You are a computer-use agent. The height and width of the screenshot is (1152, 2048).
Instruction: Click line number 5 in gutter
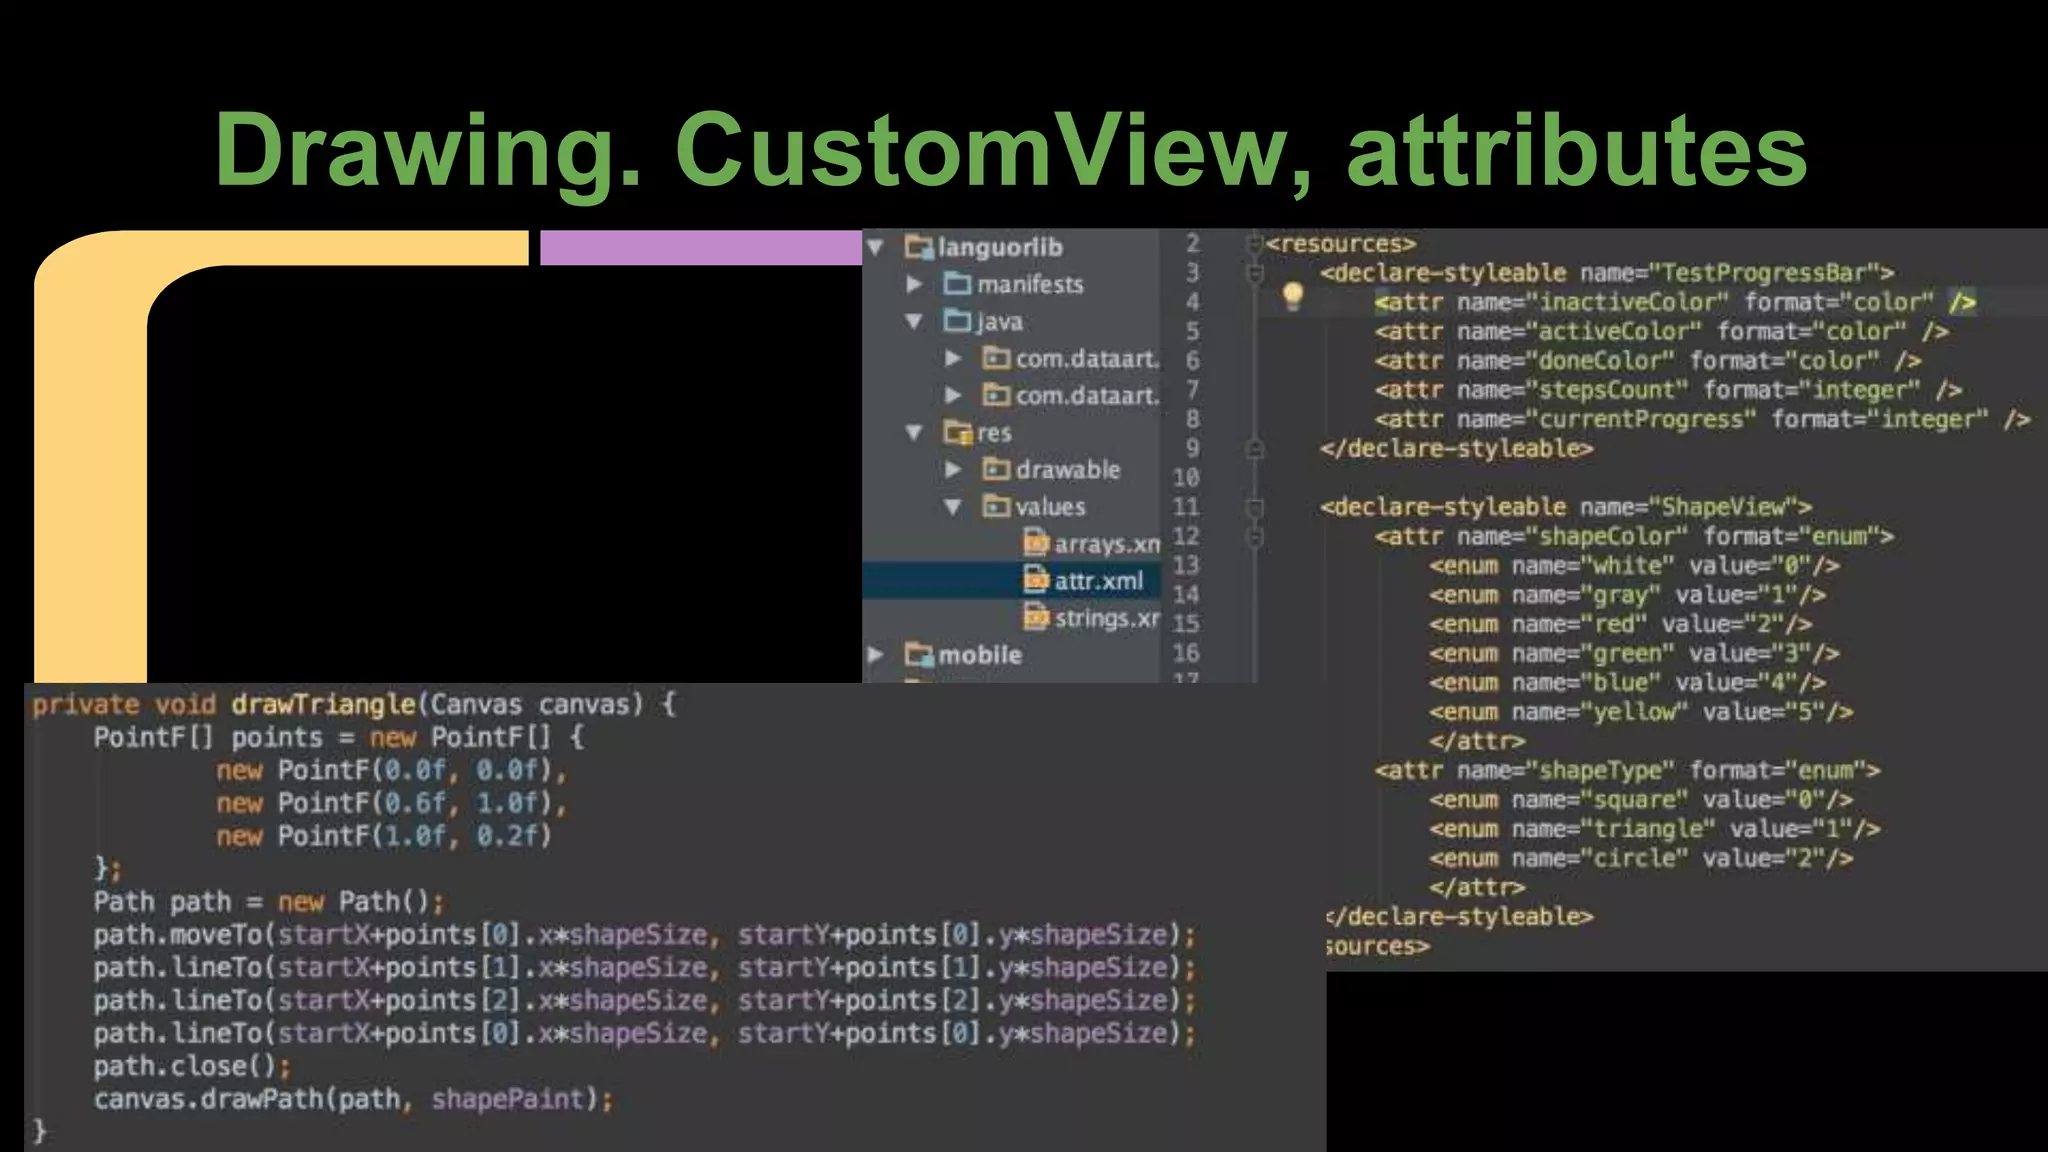click(1192, 331)
